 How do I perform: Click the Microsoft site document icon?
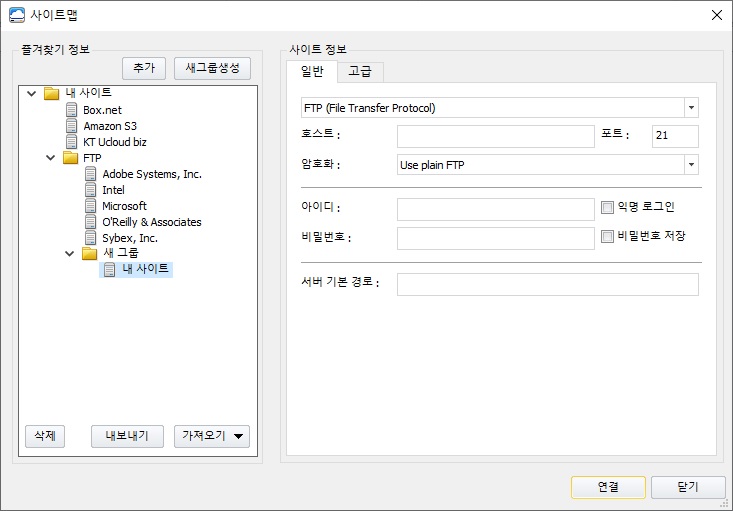click(91, 206)
